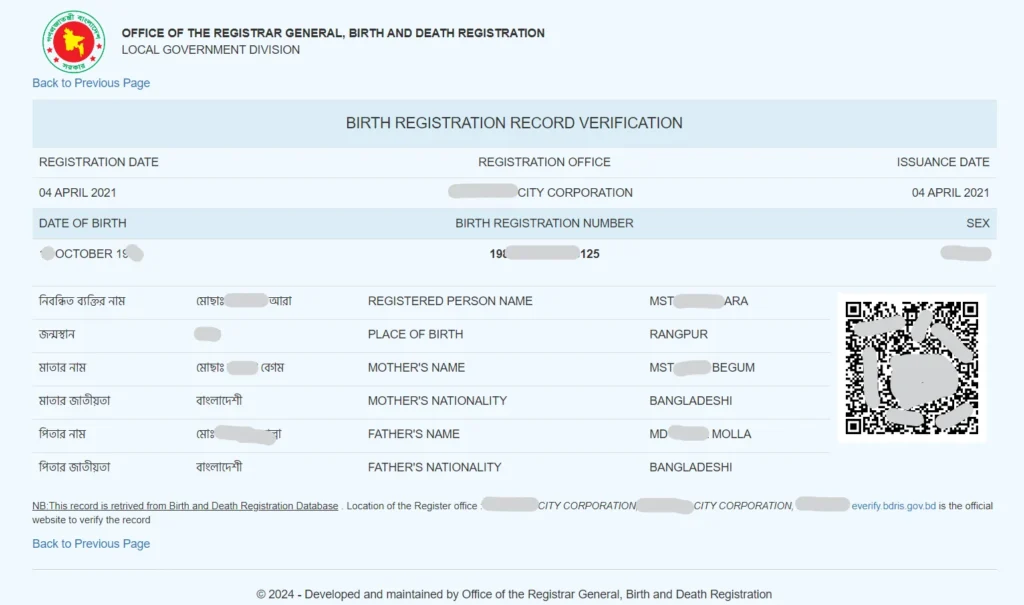Click the Issuance Date column header

[942, 162]
